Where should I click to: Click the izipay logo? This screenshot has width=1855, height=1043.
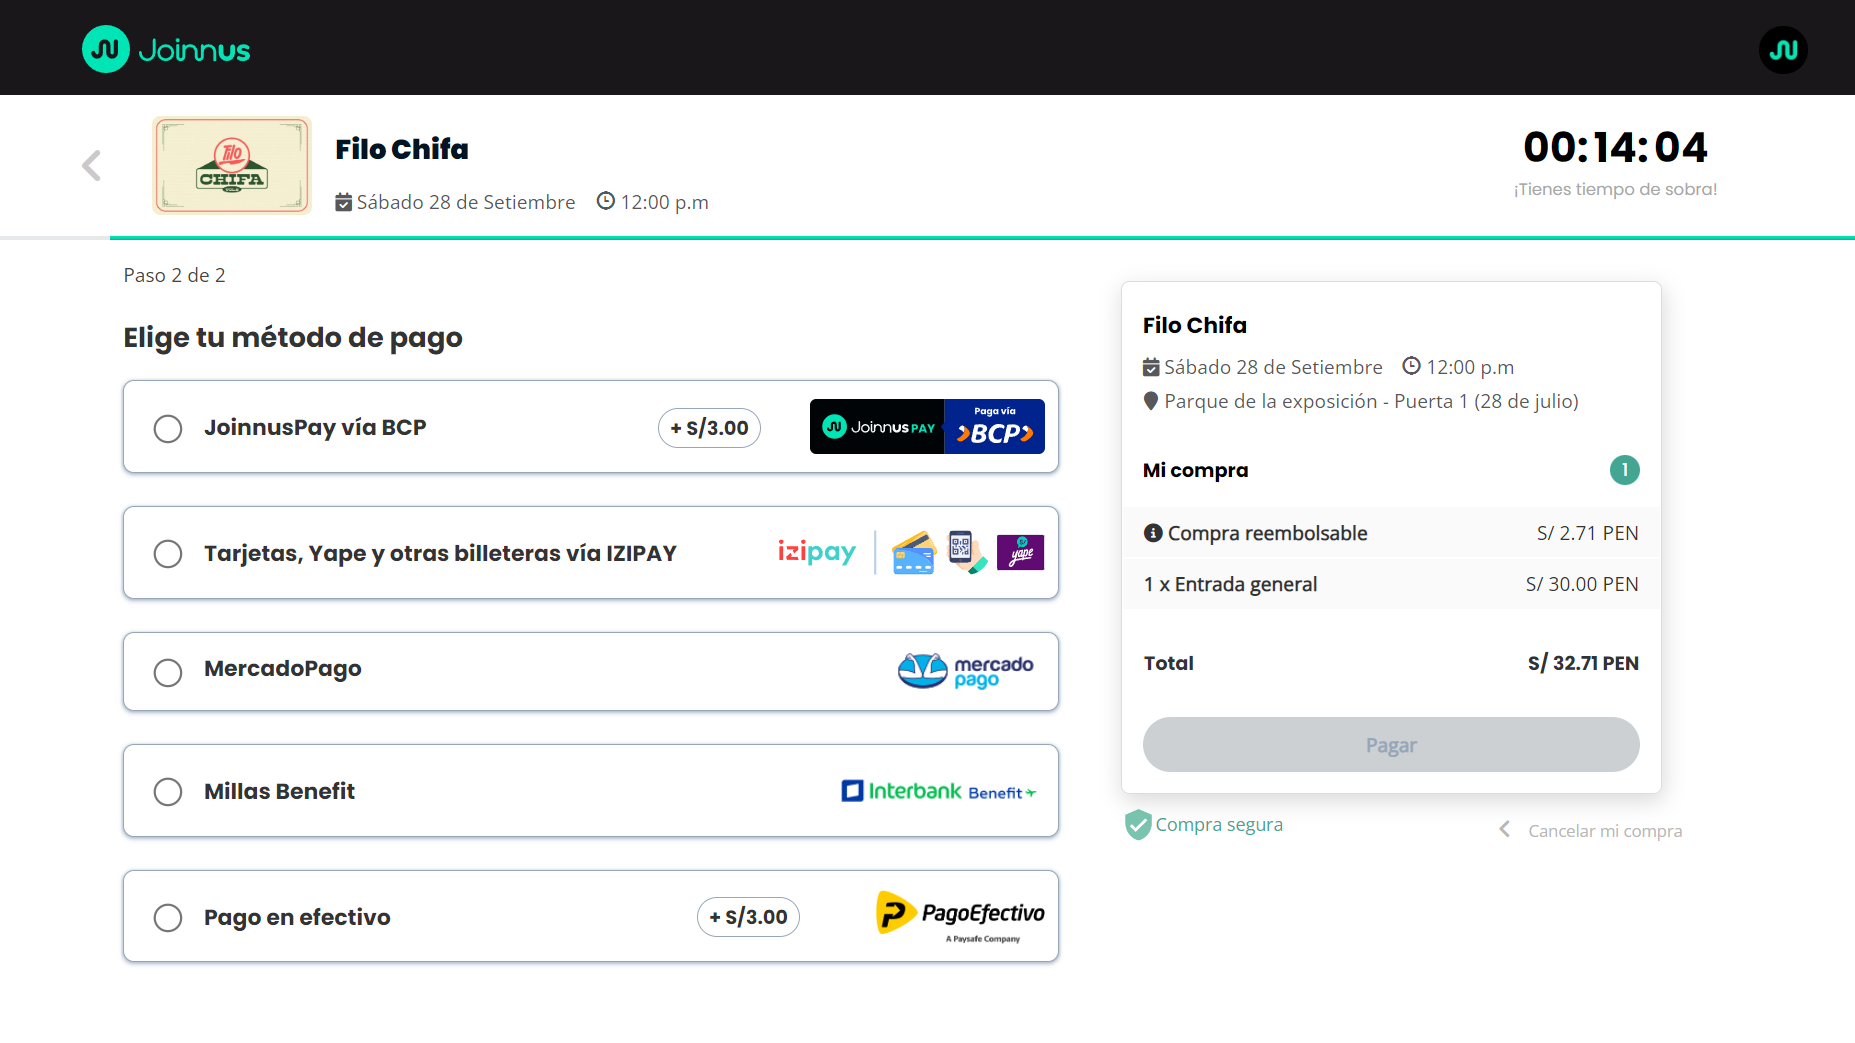pos(816,552)
